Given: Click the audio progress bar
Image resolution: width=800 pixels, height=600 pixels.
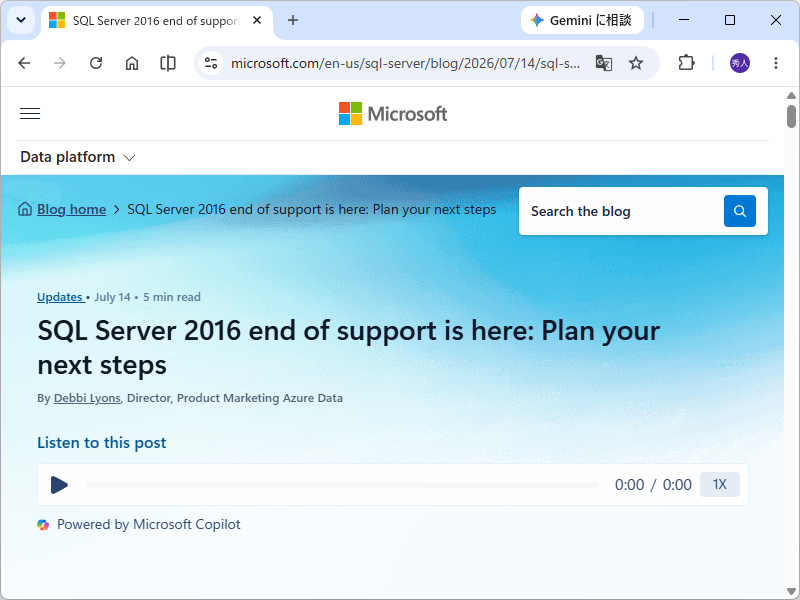Looking at the screenshot, I should coord(342,485).
